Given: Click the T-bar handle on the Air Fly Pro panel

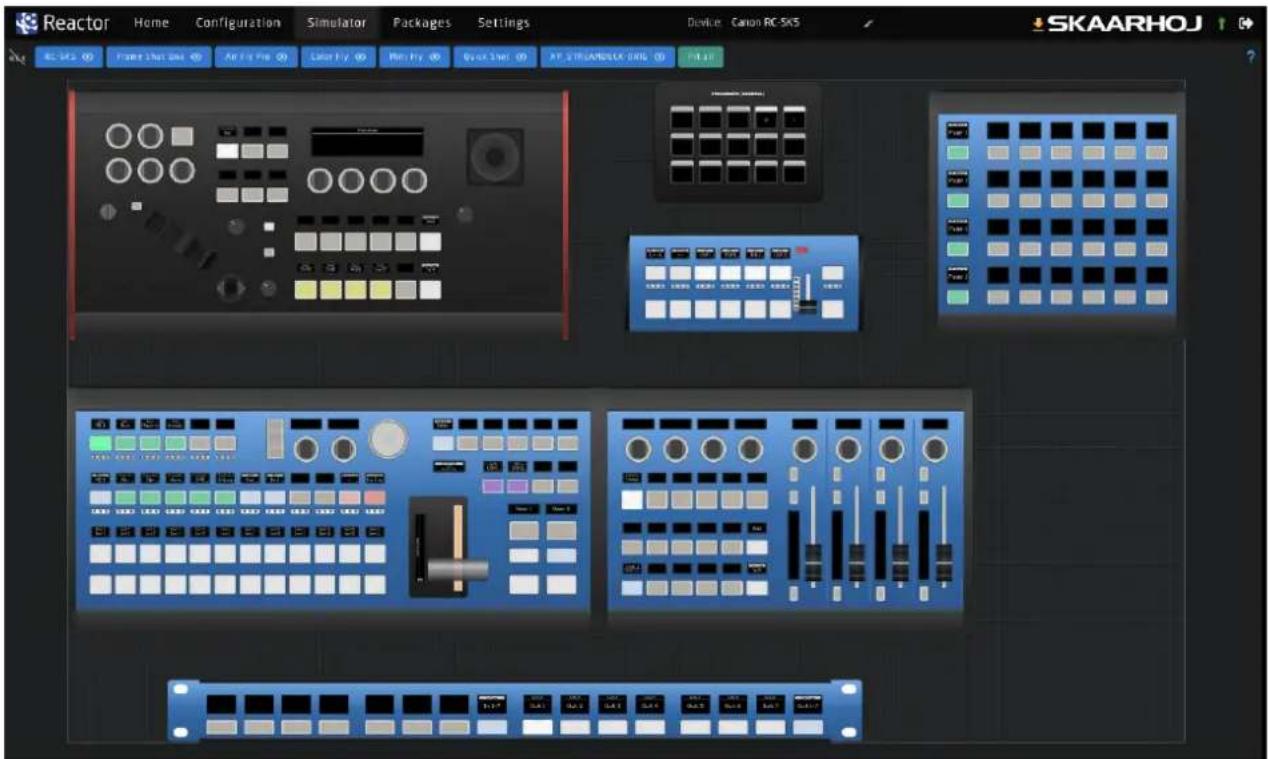Looking at the screenshot, I should 458,568.
